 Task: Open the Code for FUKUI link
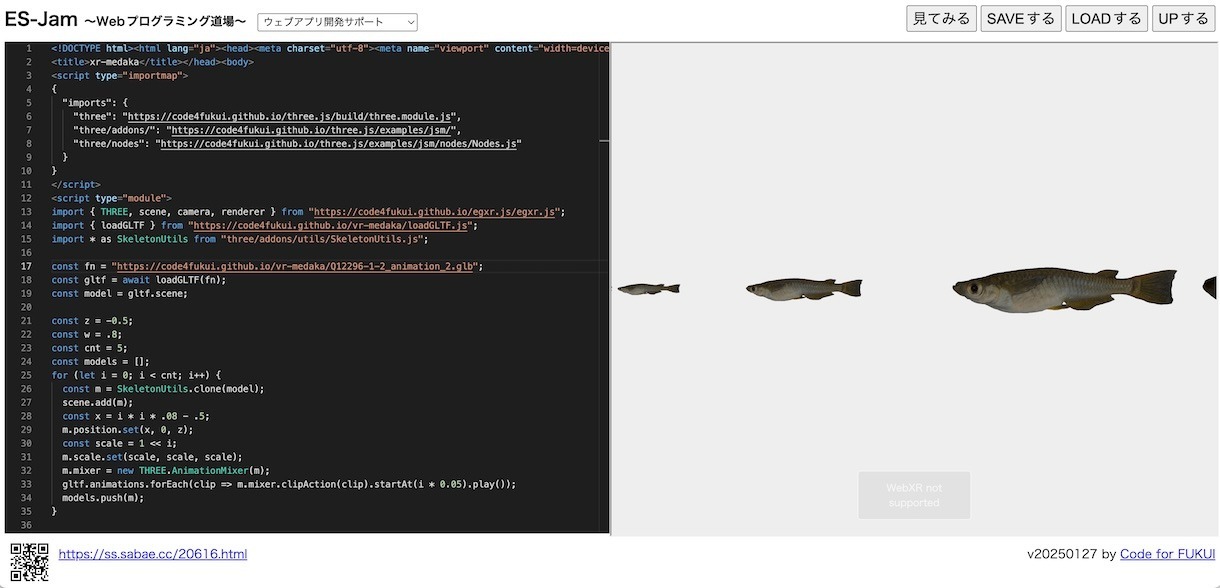(1167, 554)
